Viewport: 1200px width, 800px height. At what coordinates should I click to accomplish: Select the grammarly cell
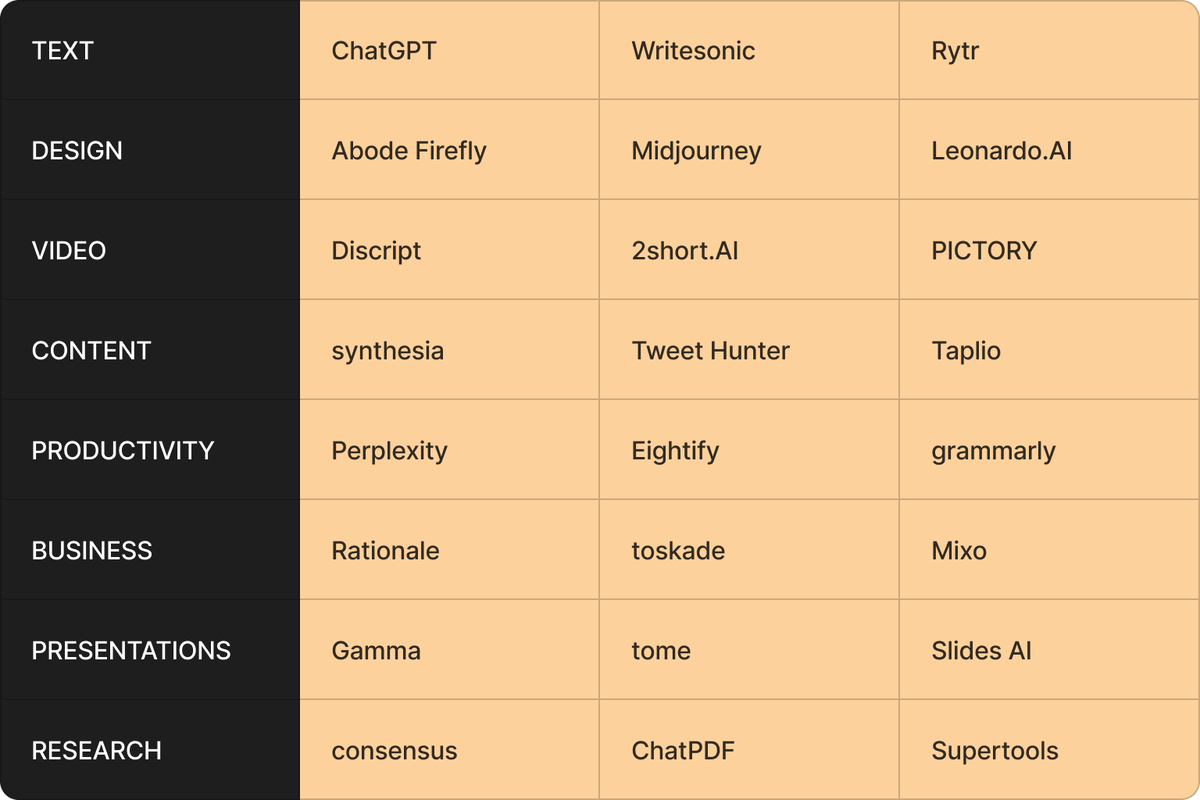click(x=1049, y=450)
